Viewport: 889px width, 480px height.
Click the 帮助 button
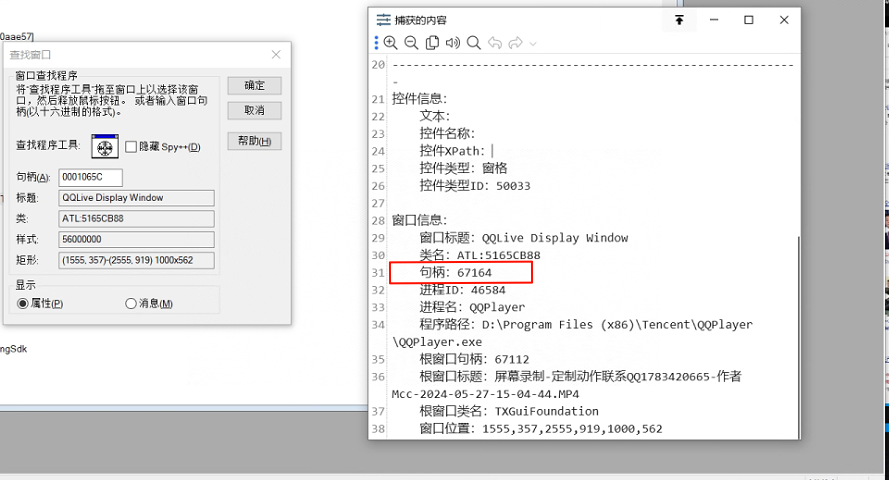255,141
